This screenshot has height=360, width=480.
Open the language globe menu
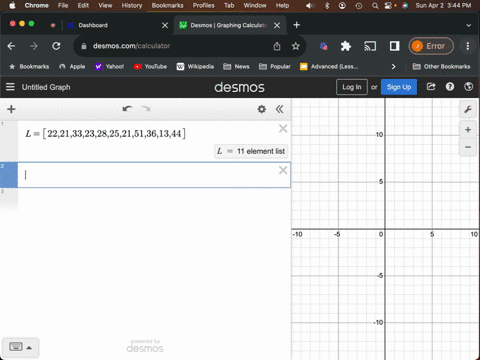[468, 87]
